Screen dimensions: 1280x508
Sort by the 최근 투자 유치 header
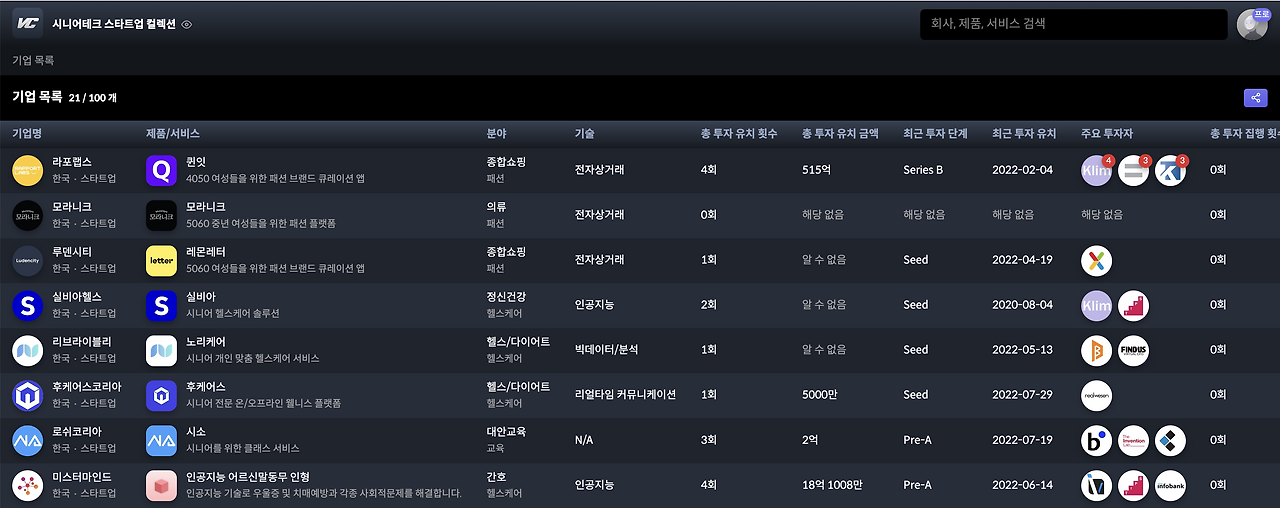[x=1024, y=133]
